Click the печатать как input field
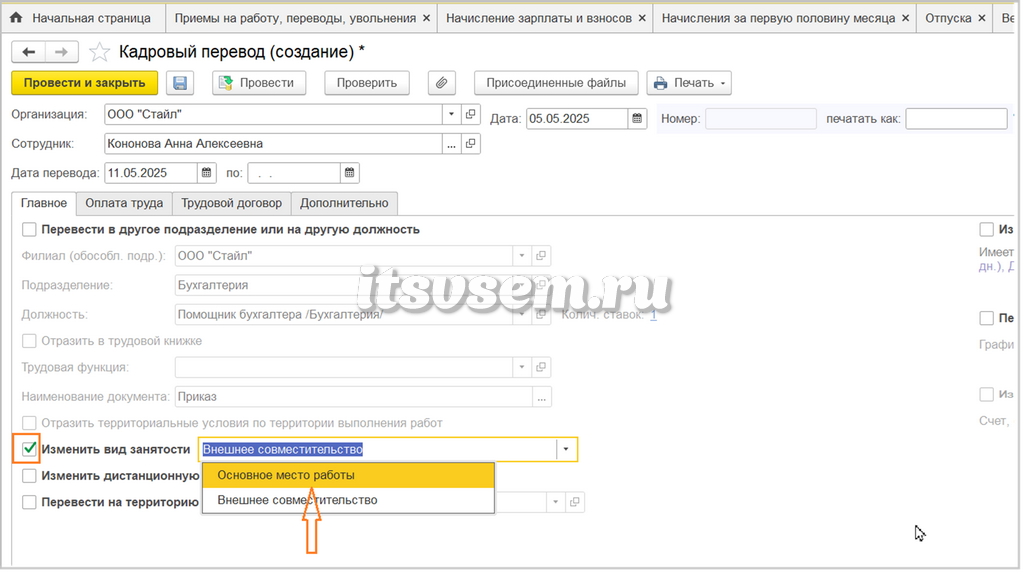Image resolution: width=1024 pixels, height=574 pixels. click(x=956, y=119)
